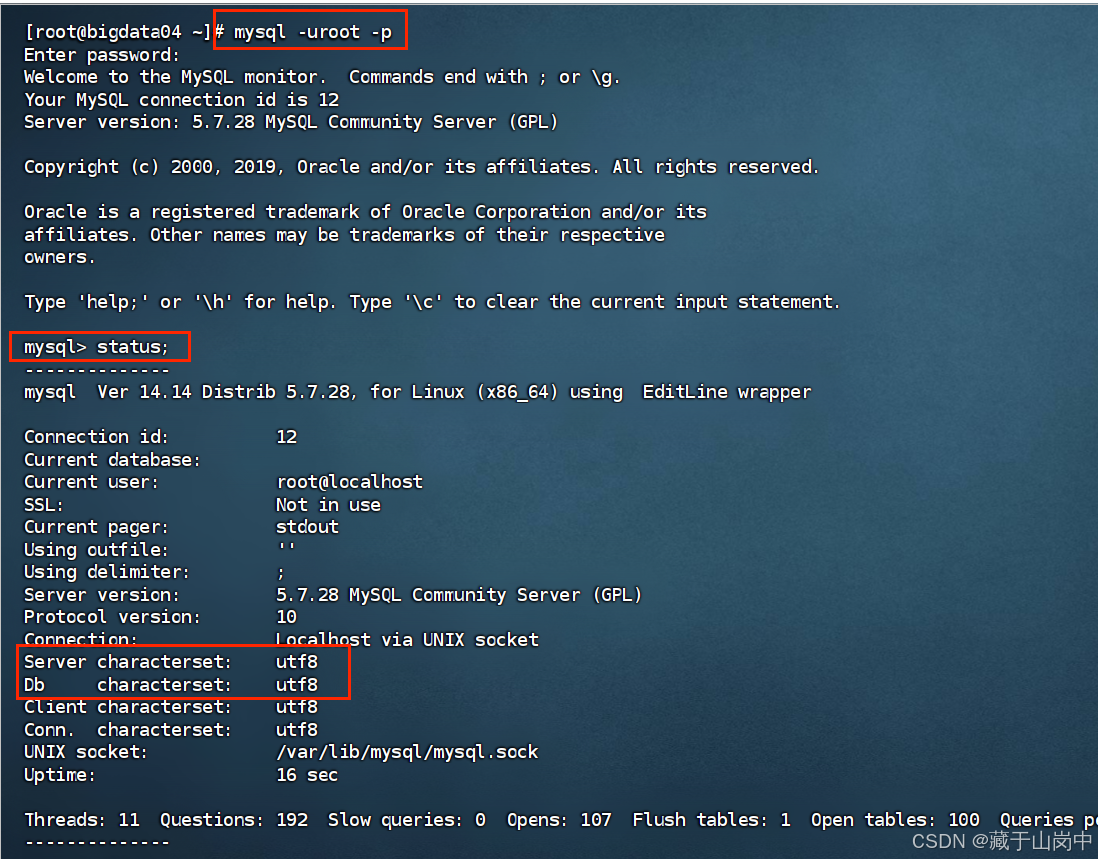Image resolution: width=1098 pixels, height=859 pixels.
Task: Click the current user root@localhost value
Action: pos(350,481)
